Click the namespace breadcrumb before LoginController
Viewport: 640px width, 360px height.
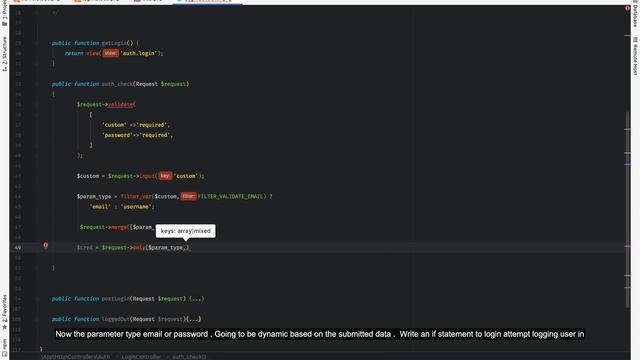[x=76, y=357]
